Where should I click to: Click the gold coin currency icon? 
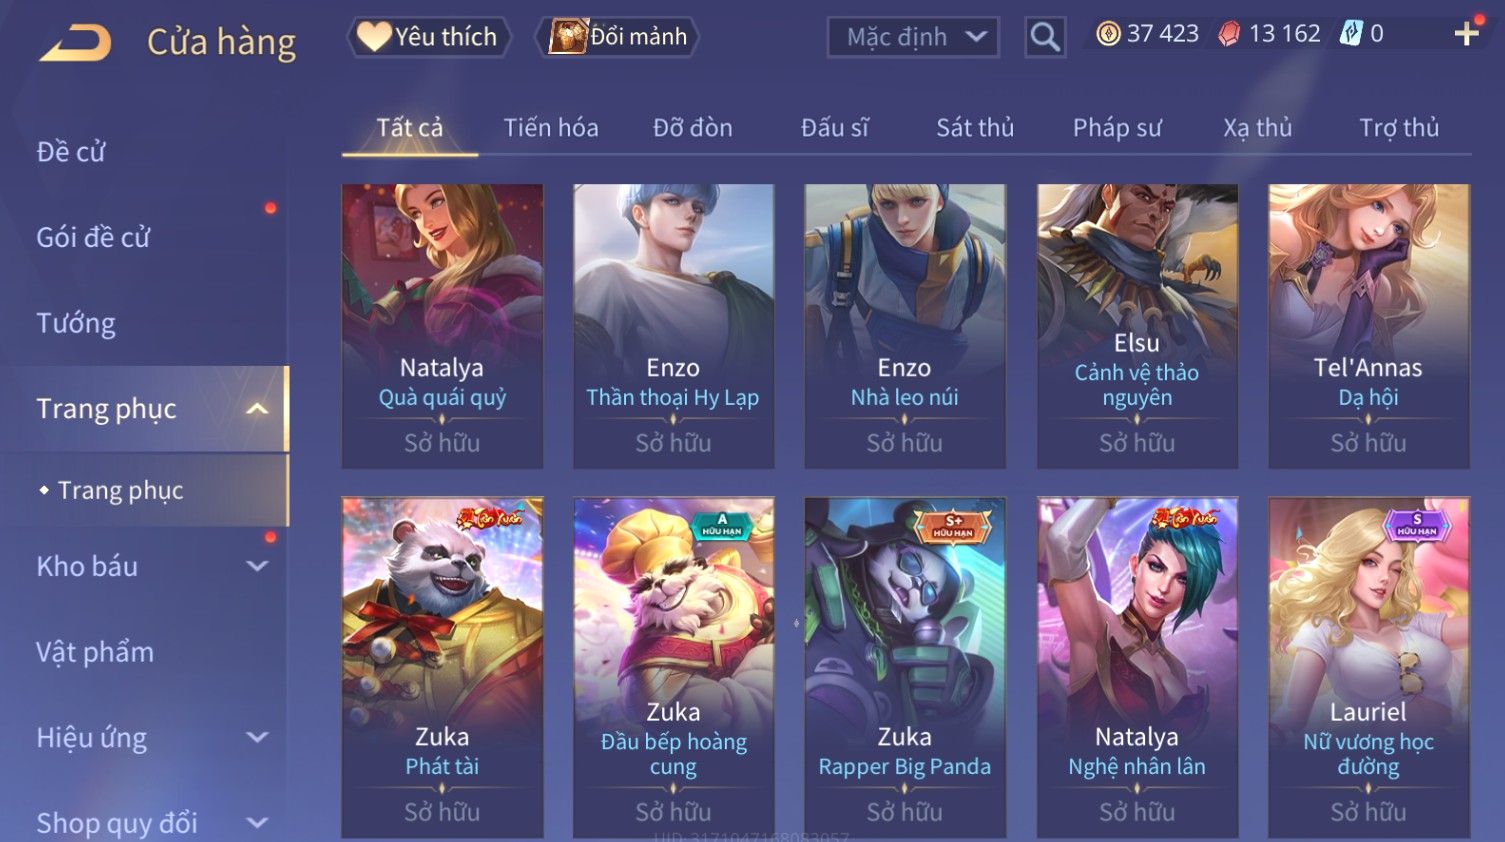pyautogui.click(x=1108, y=34)
